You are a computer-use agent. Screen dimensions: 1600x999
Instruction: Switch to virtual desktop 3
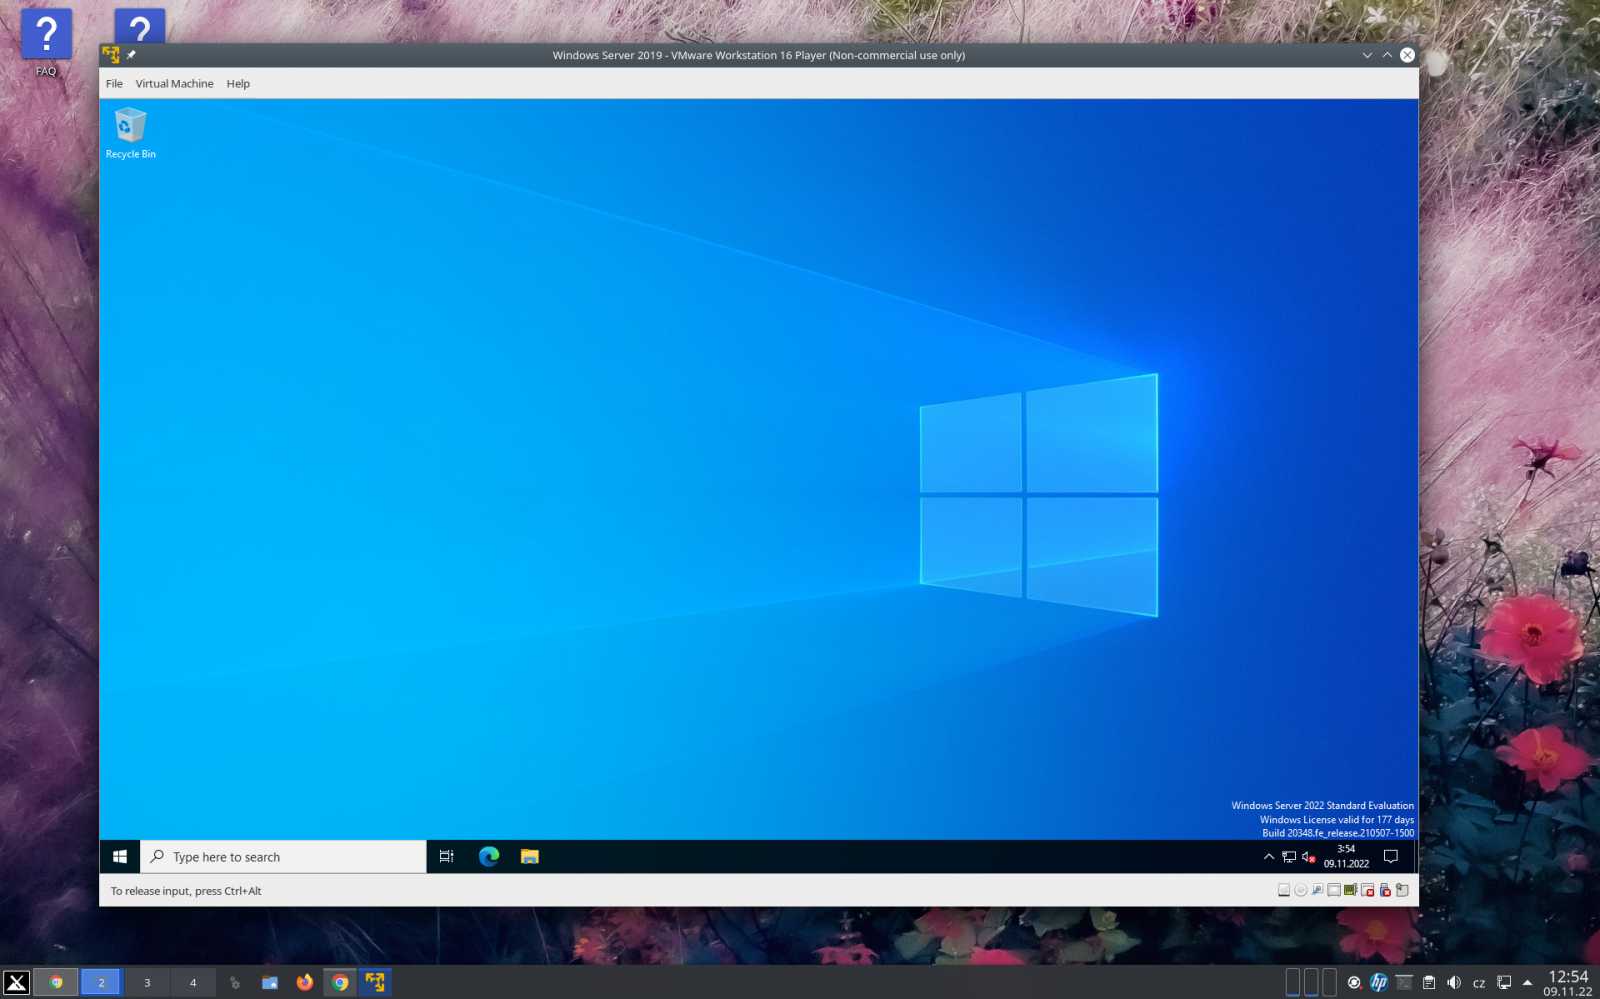pos(147,982)
